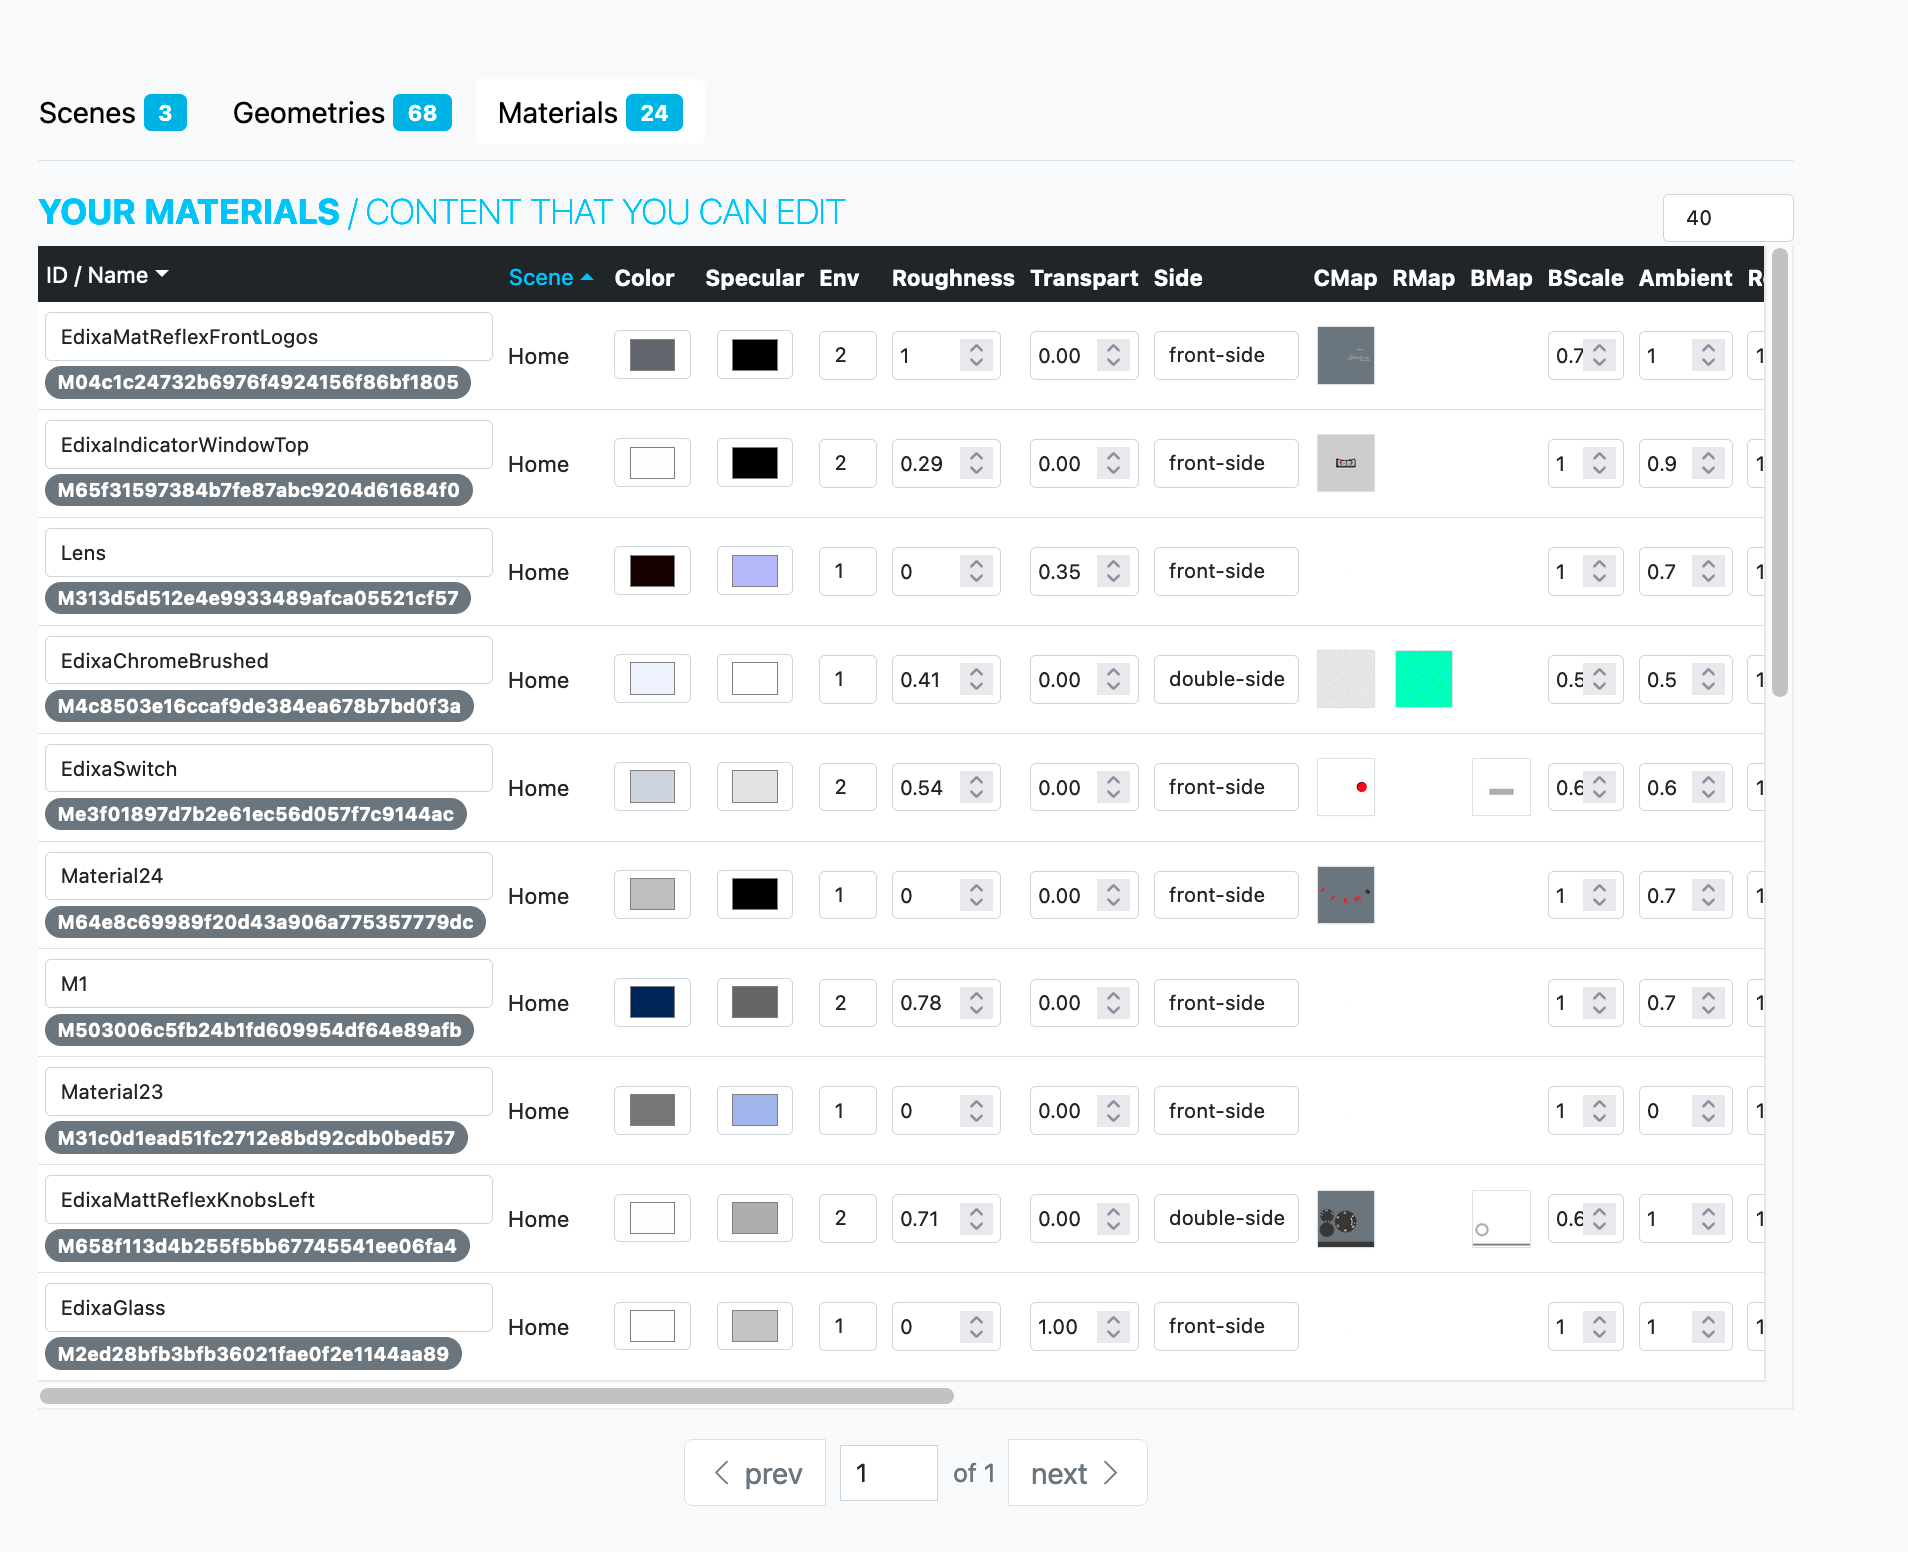This screenshot has height=1552, width=1908.
Task: Open the CMap thumbnail for EdixaMattReflexKnobsLeft
Action: point(1345,1218)
